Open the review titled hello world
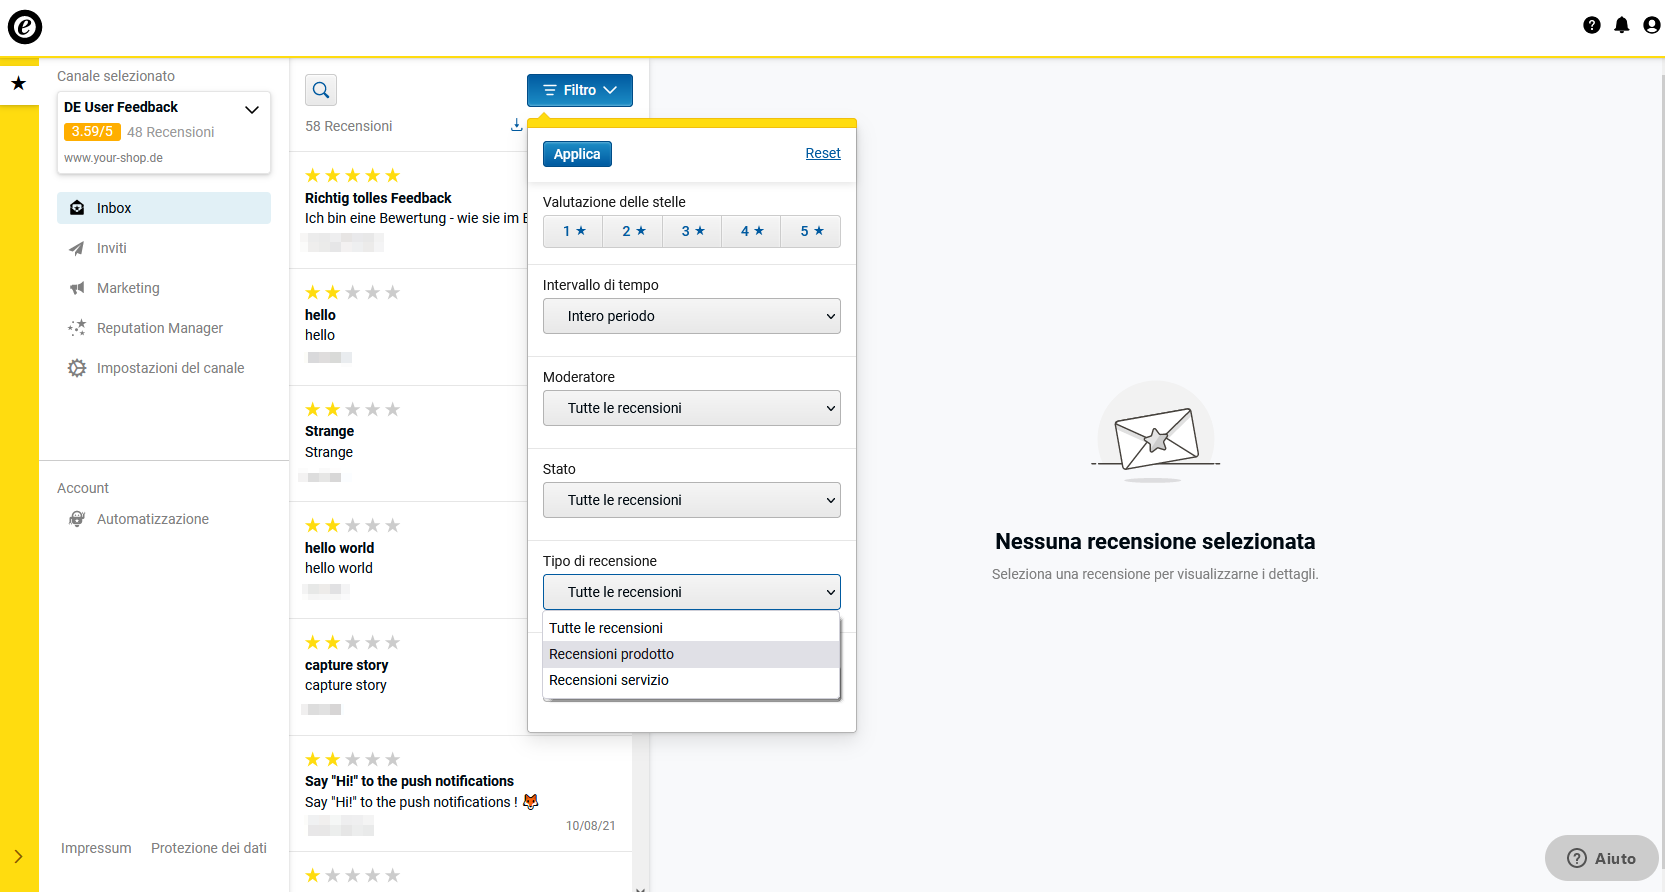 [x=409, y=560]
